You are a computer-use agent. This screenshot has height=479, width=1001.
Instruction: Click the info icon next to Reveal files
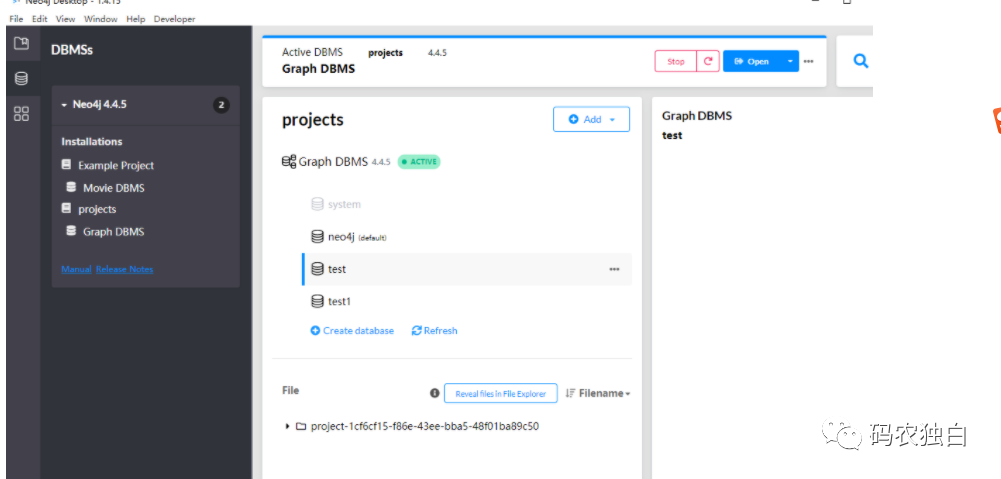point(434,393)
